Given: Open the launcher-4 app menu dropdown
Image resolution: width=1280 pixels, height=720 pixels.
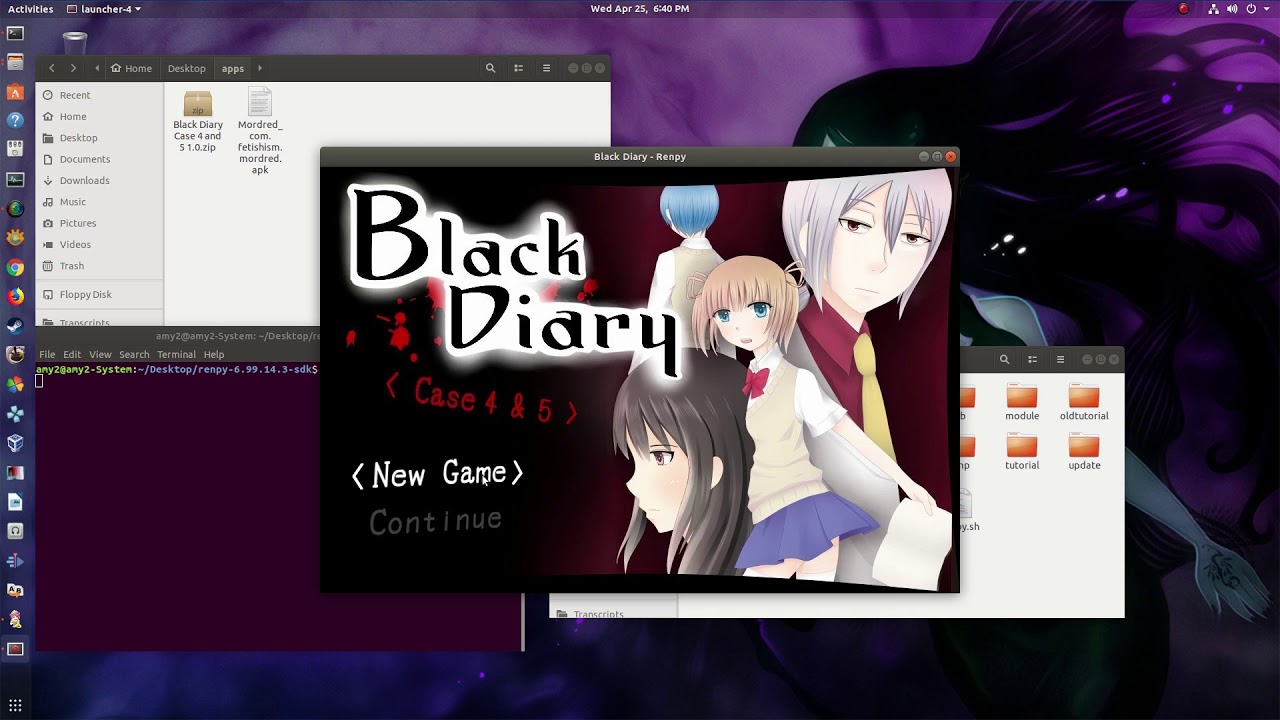Looking at the screenshot, I should pos(104,9).
